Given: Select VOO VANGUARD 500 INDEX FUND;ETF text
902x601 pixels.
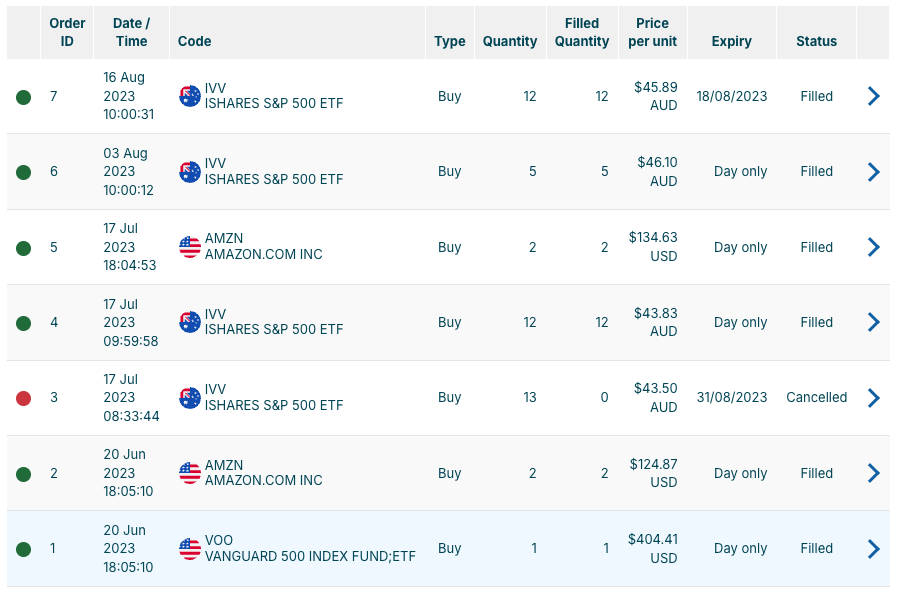Looking at the screenshot, I should pos(310,549).
